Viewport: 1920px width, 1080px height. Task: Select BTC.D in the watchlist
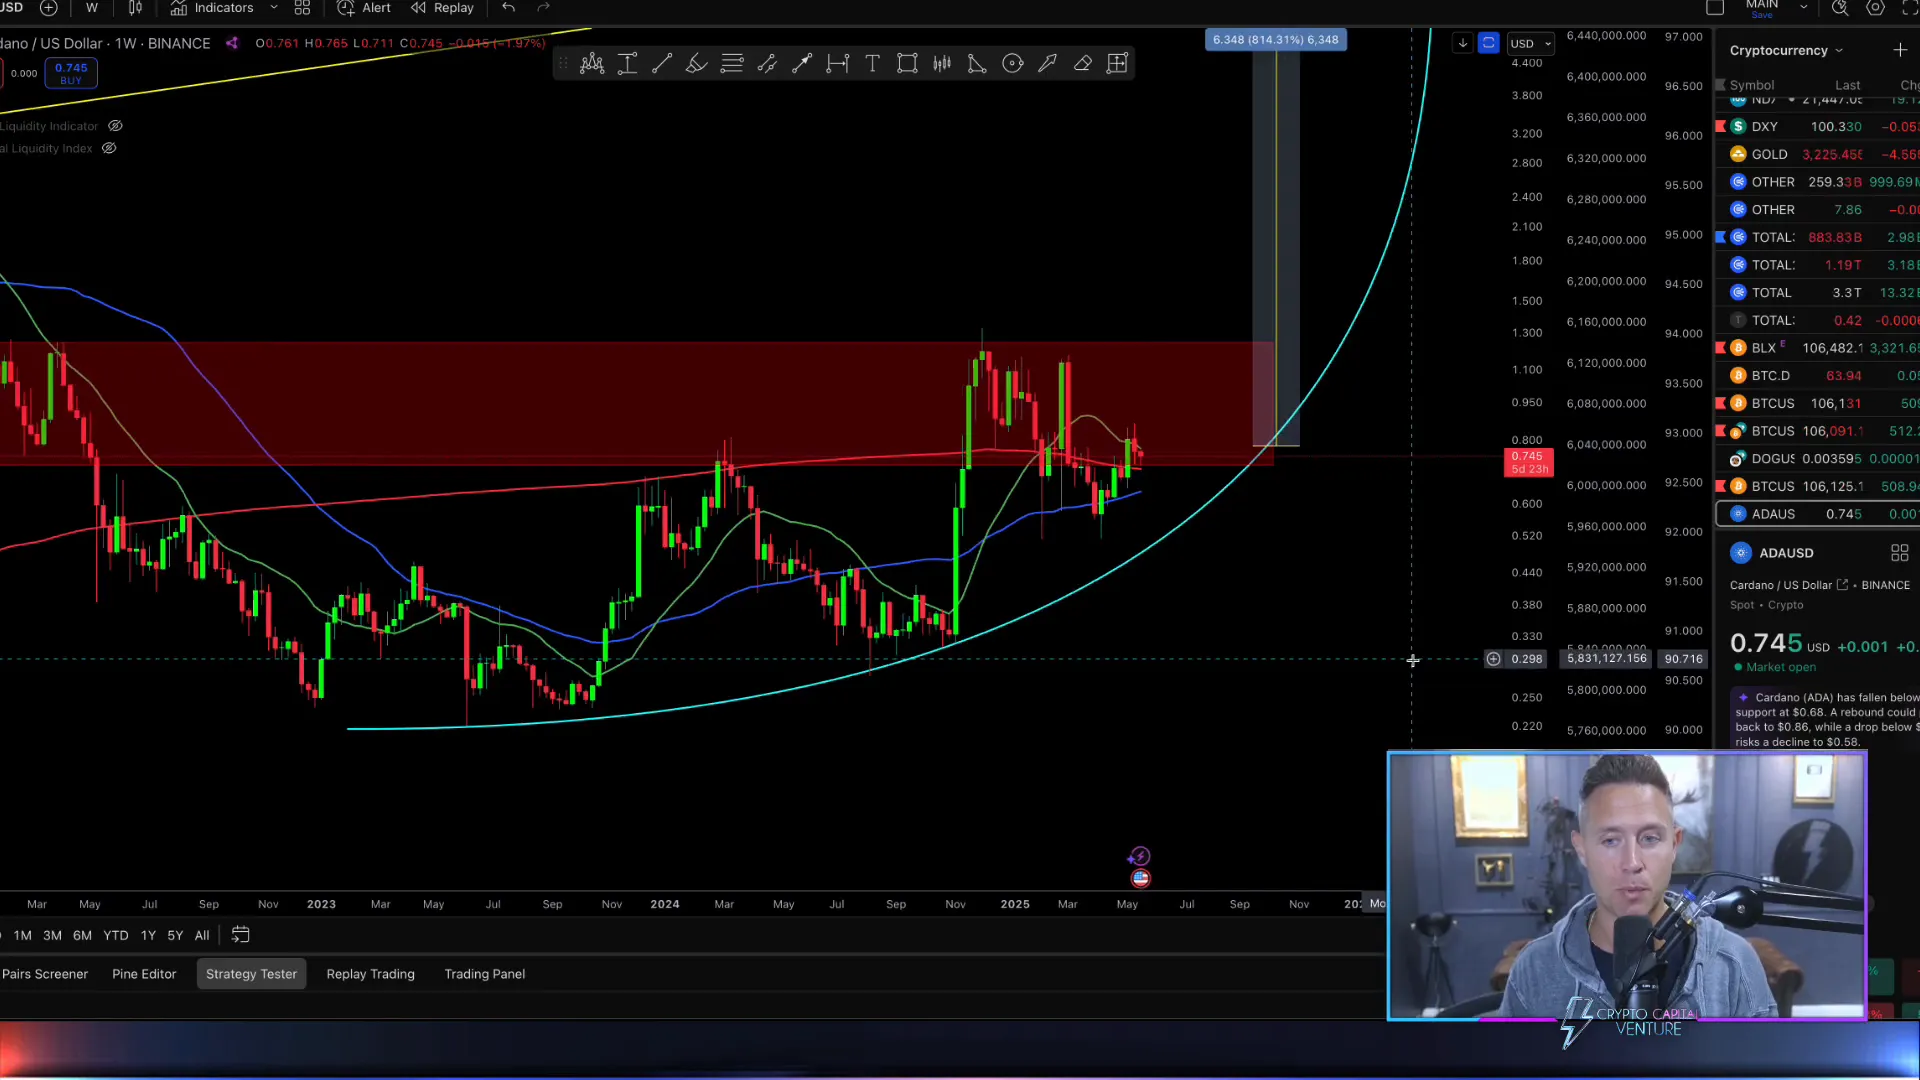click(x=1817, y=376)
